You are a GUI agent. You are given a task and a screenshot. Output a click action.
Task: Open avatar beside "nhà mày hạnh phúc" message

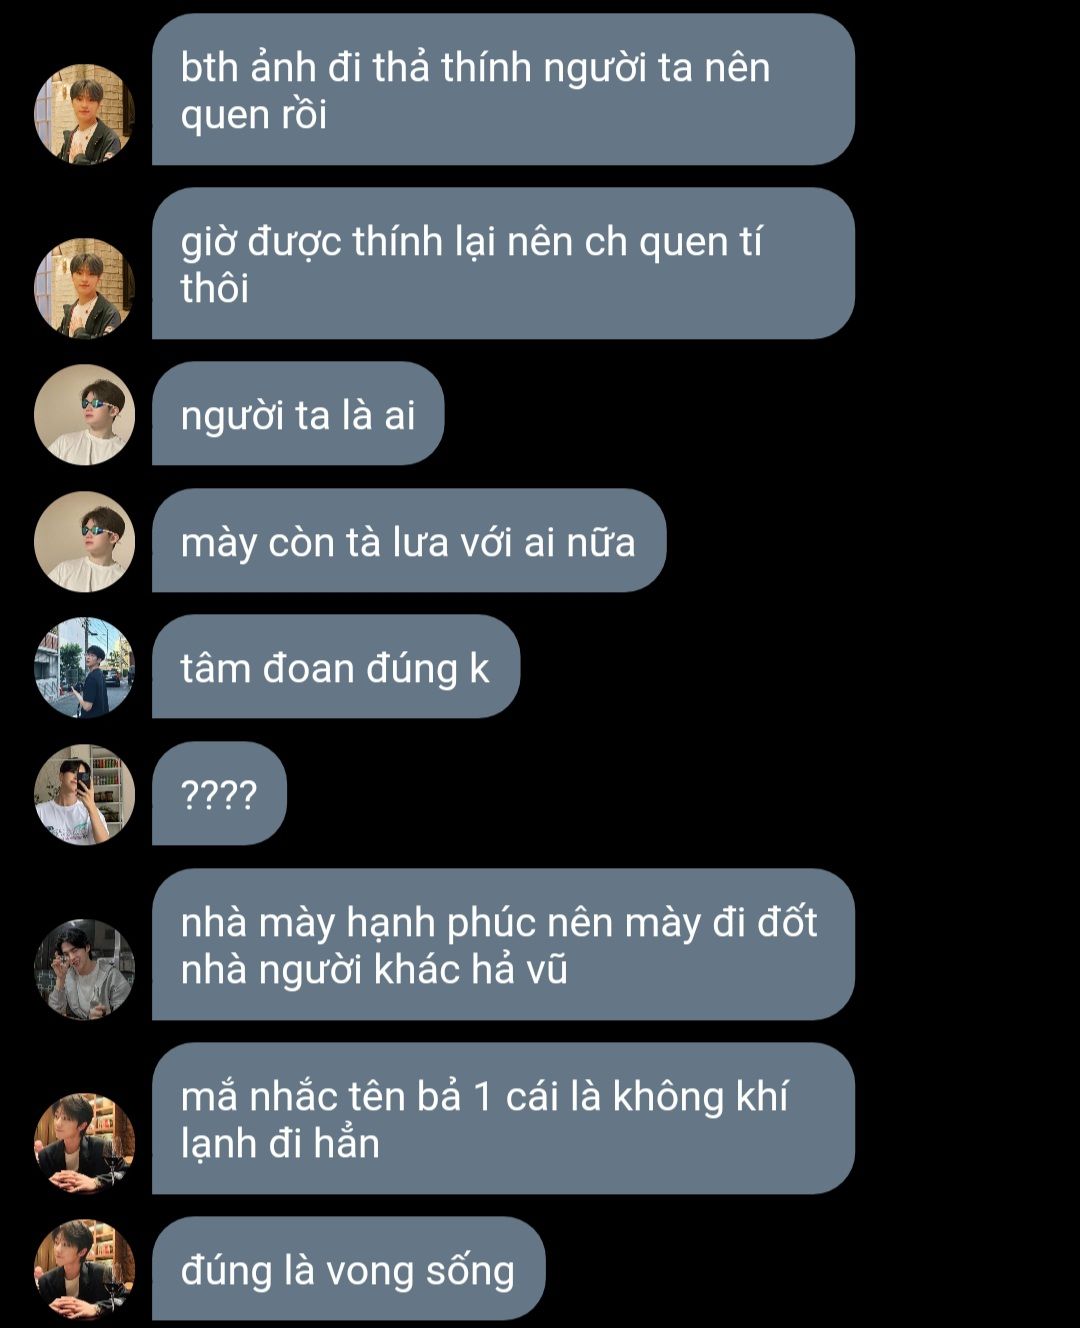[x=84, y=969]
